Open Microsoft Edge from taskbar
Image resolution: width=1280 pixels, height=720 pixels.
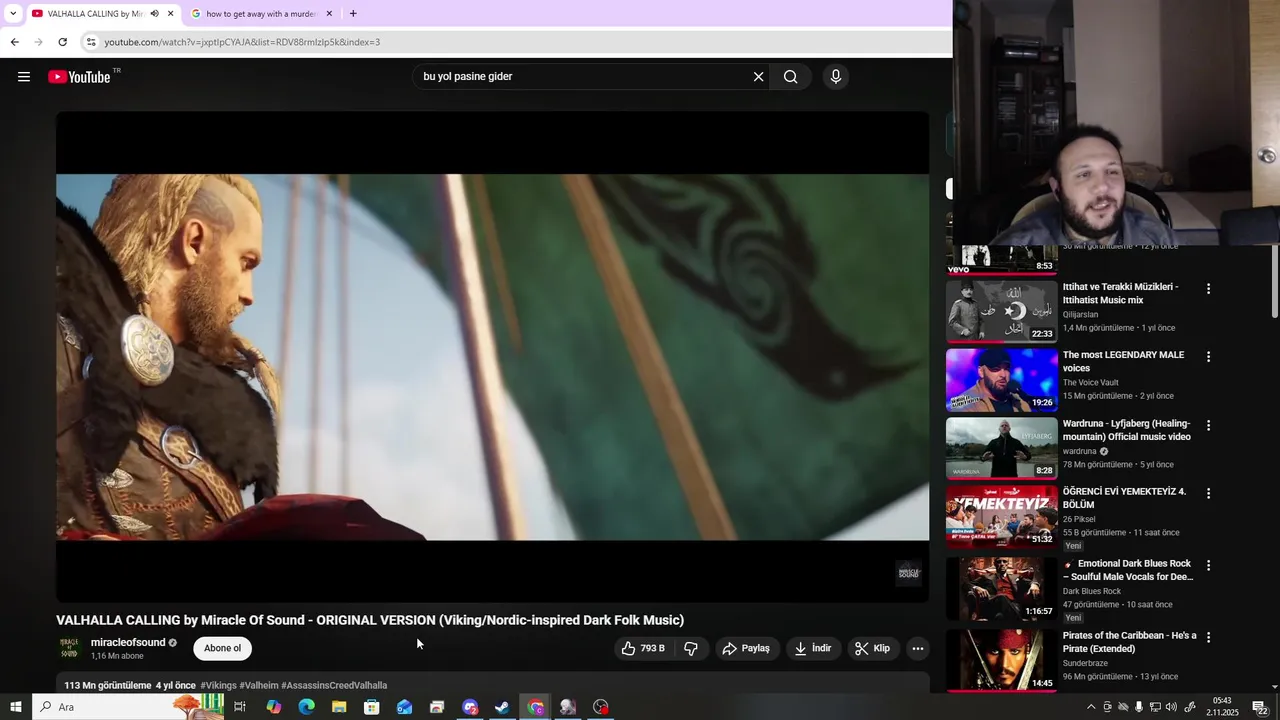tap(306, 707)
